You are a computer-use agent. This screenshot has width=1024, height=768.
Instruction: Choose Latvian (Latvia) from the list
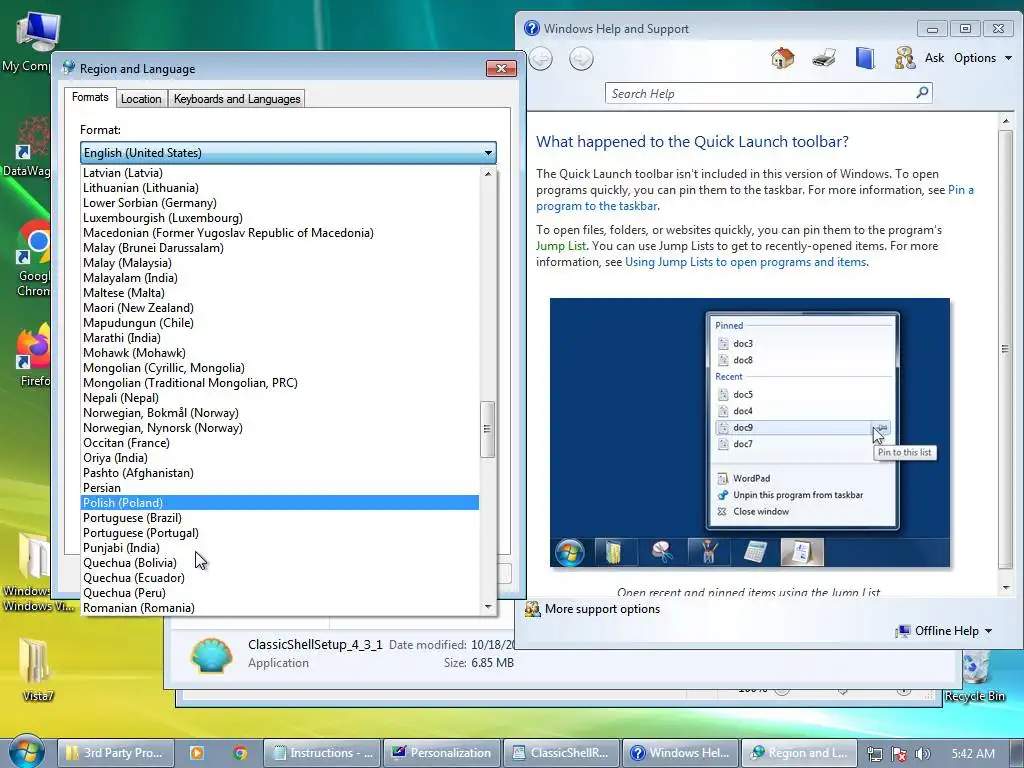(x=280, y=173)
